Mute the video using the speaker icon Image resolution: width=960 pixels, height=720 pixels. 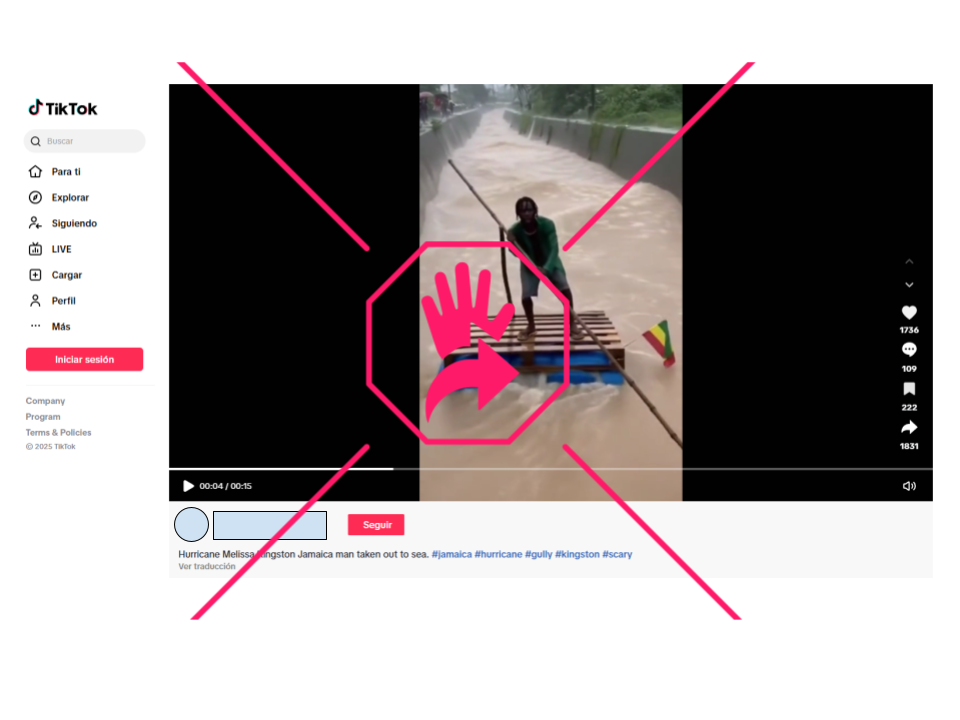[908, 486]
